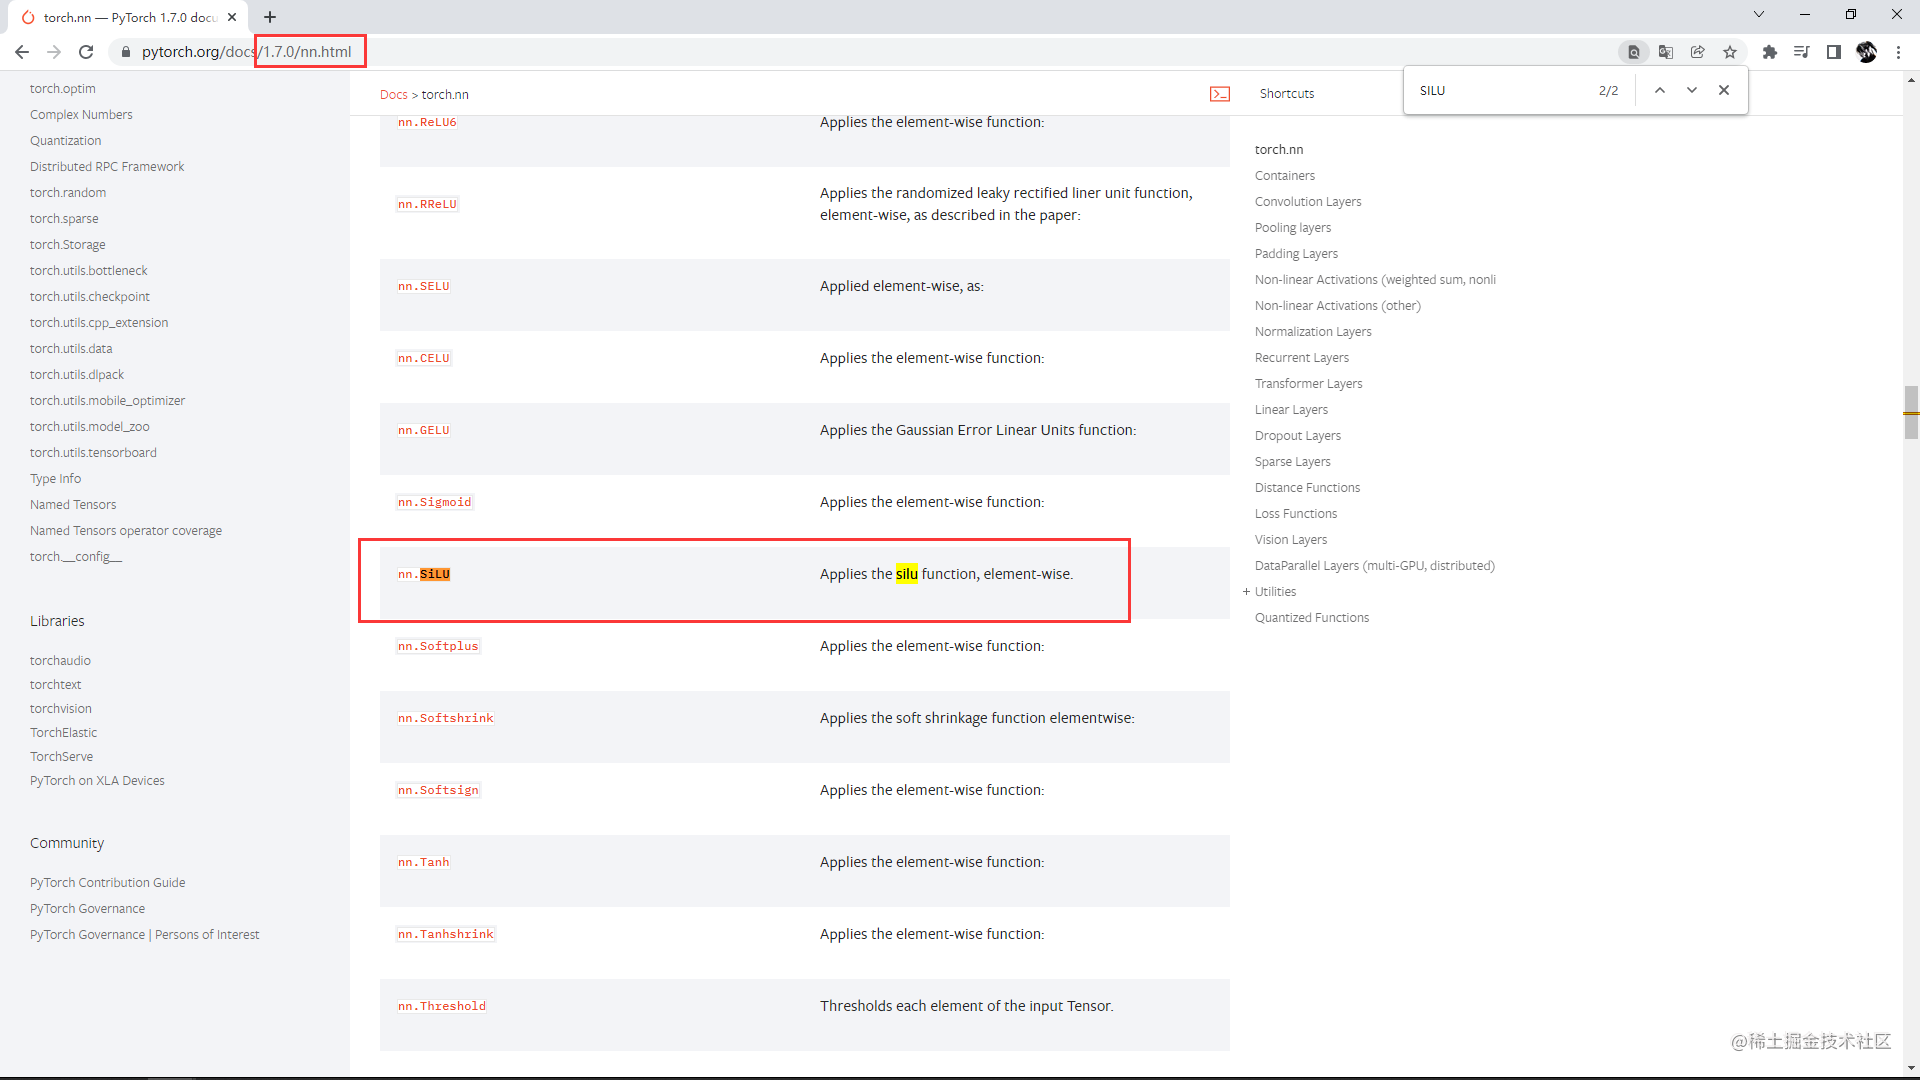The height and width of the screenshot is (1080, 1920).
Task: Expand the Utilities section
Action: click(1247, 592)
